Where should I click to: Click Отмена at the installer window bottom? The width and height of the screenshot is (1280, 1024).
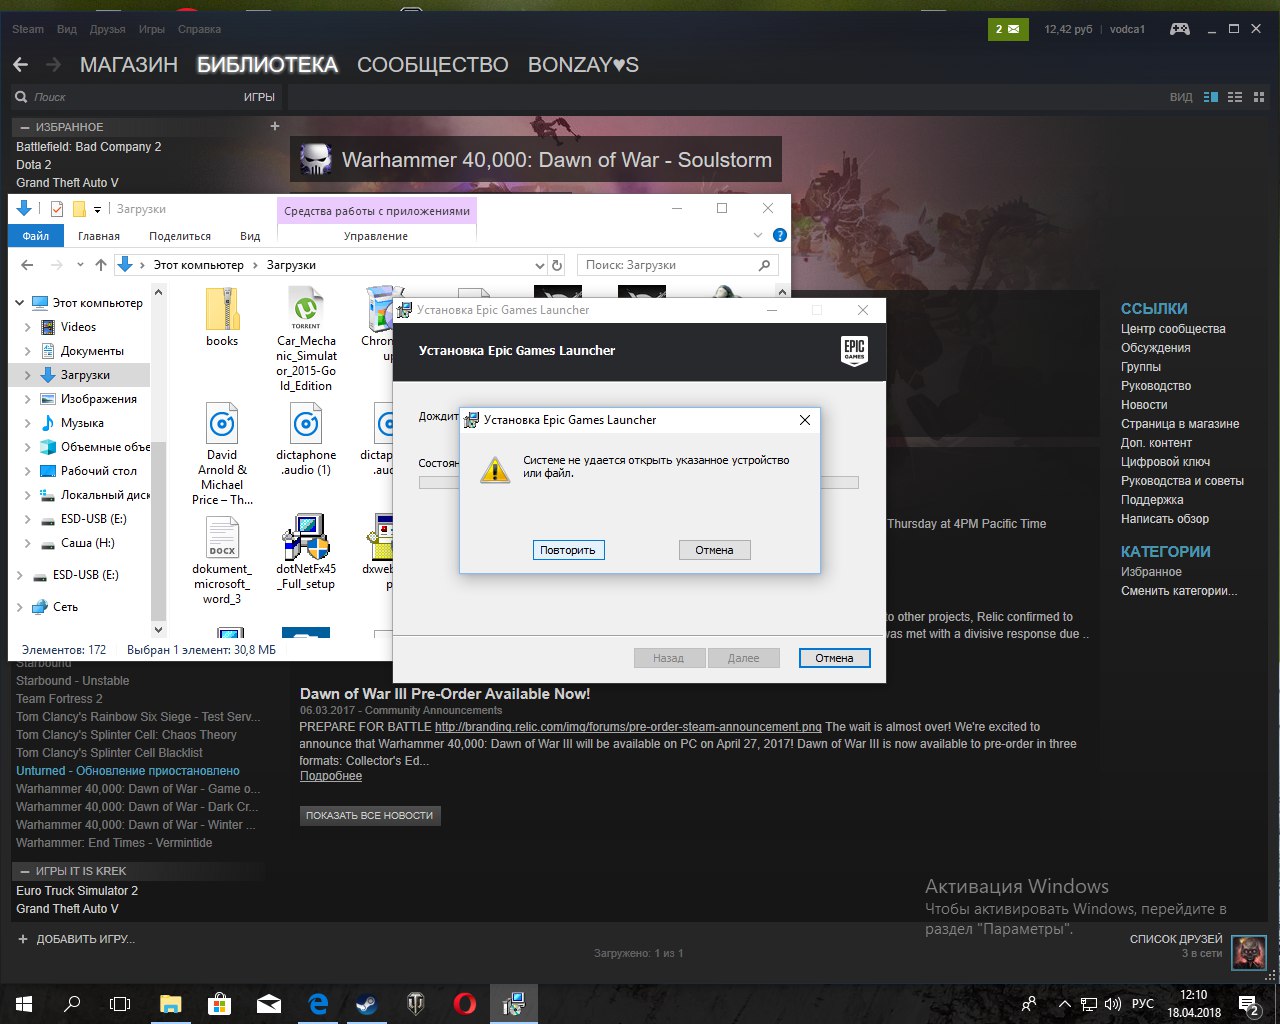pyautogui.click(x=834, y=658)
